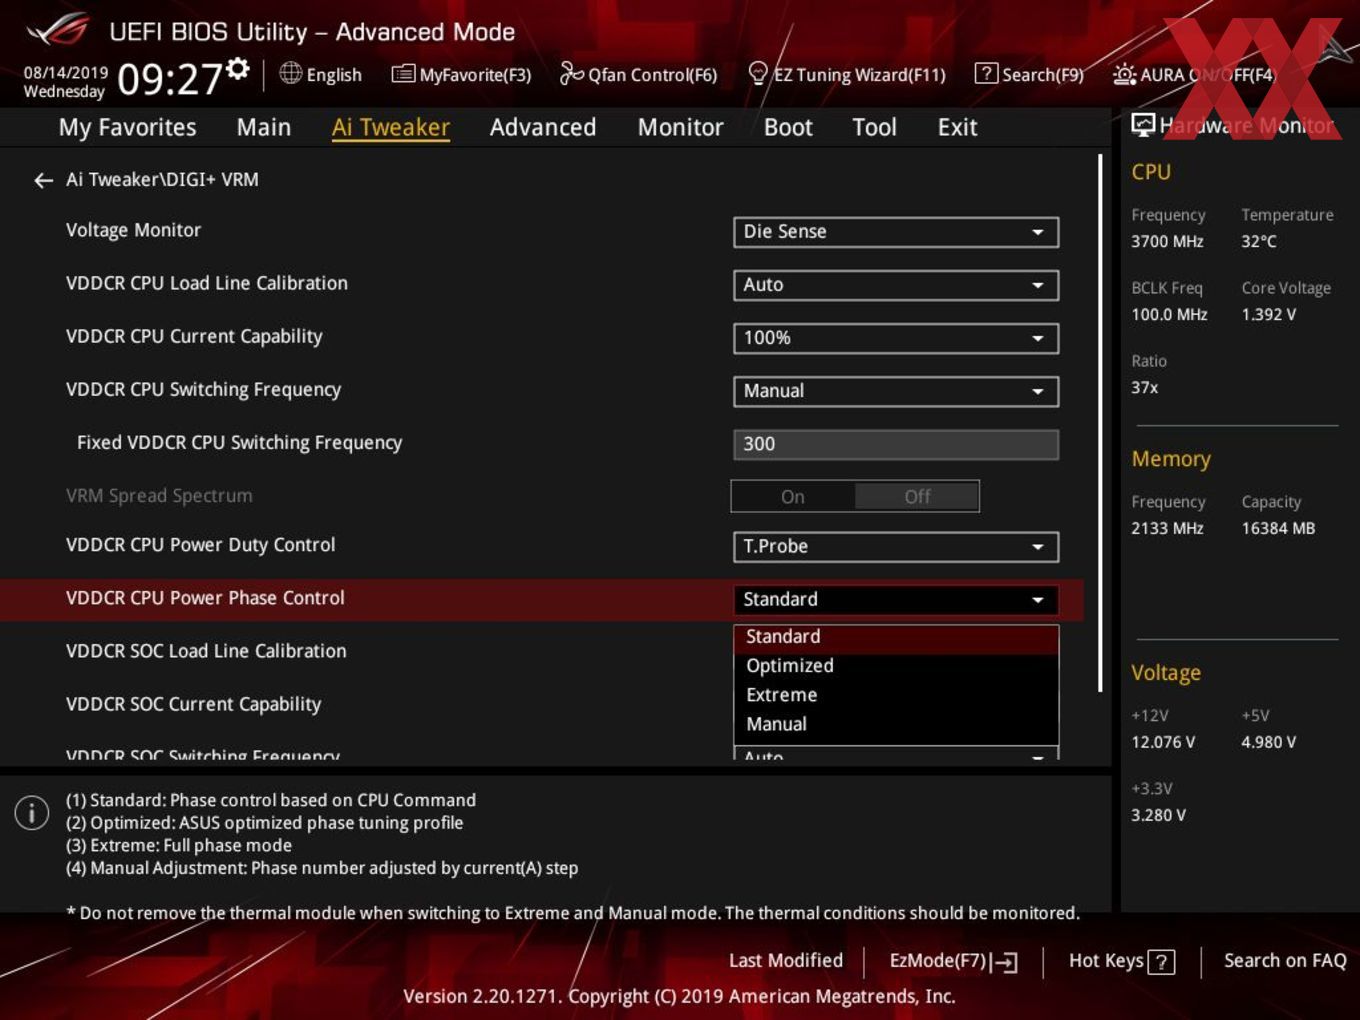Open Boot tab
The height and width of the screenshot is (1020, 1360).
pos(788,127)
